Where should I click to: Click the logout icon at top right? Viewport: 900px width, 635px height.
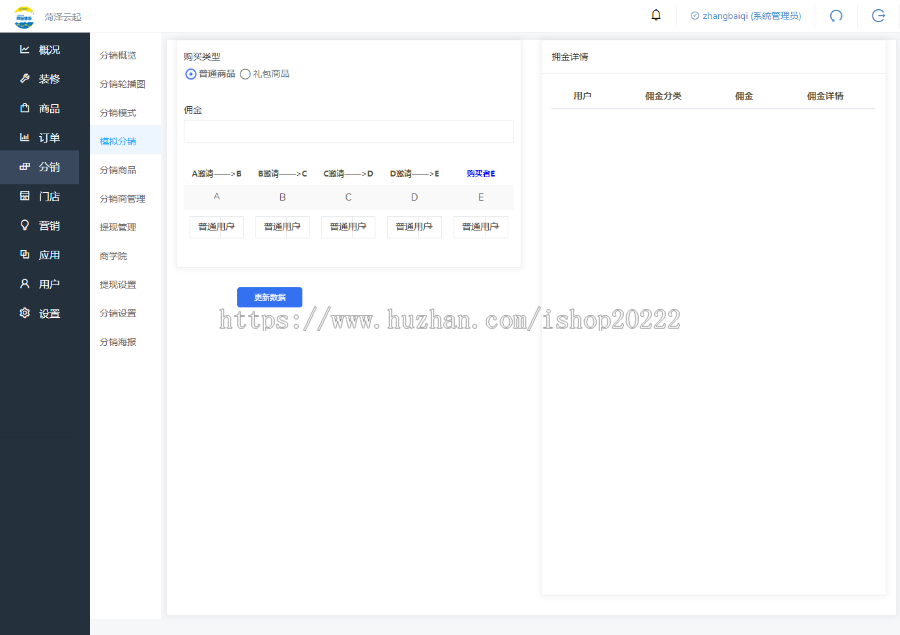[x=878, y=15]
